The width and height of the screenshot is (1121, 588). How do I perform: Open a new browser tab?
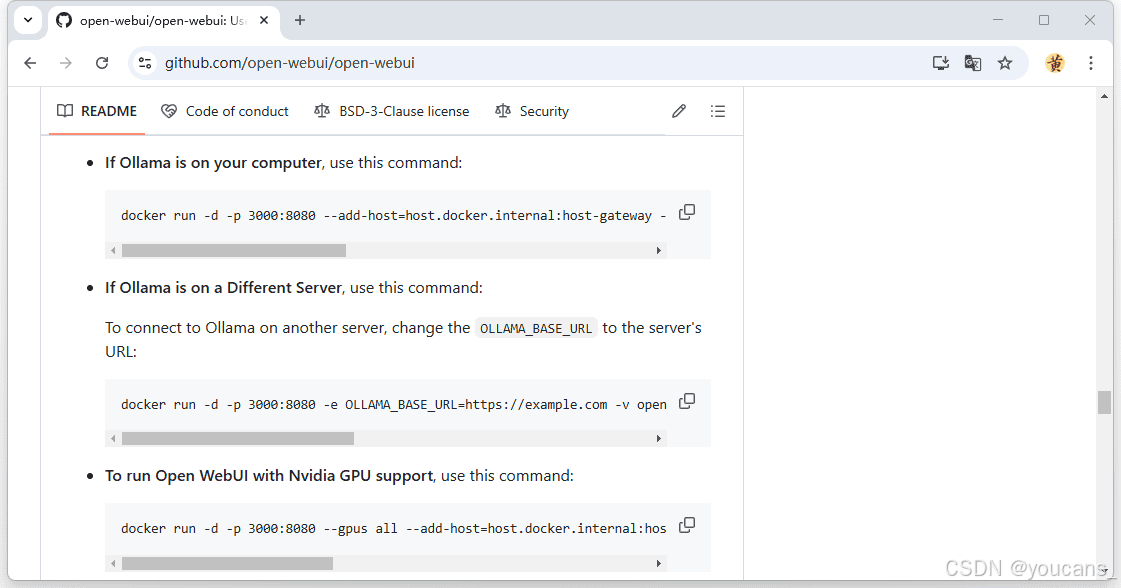pyautogui.click(x=300, y=20)
